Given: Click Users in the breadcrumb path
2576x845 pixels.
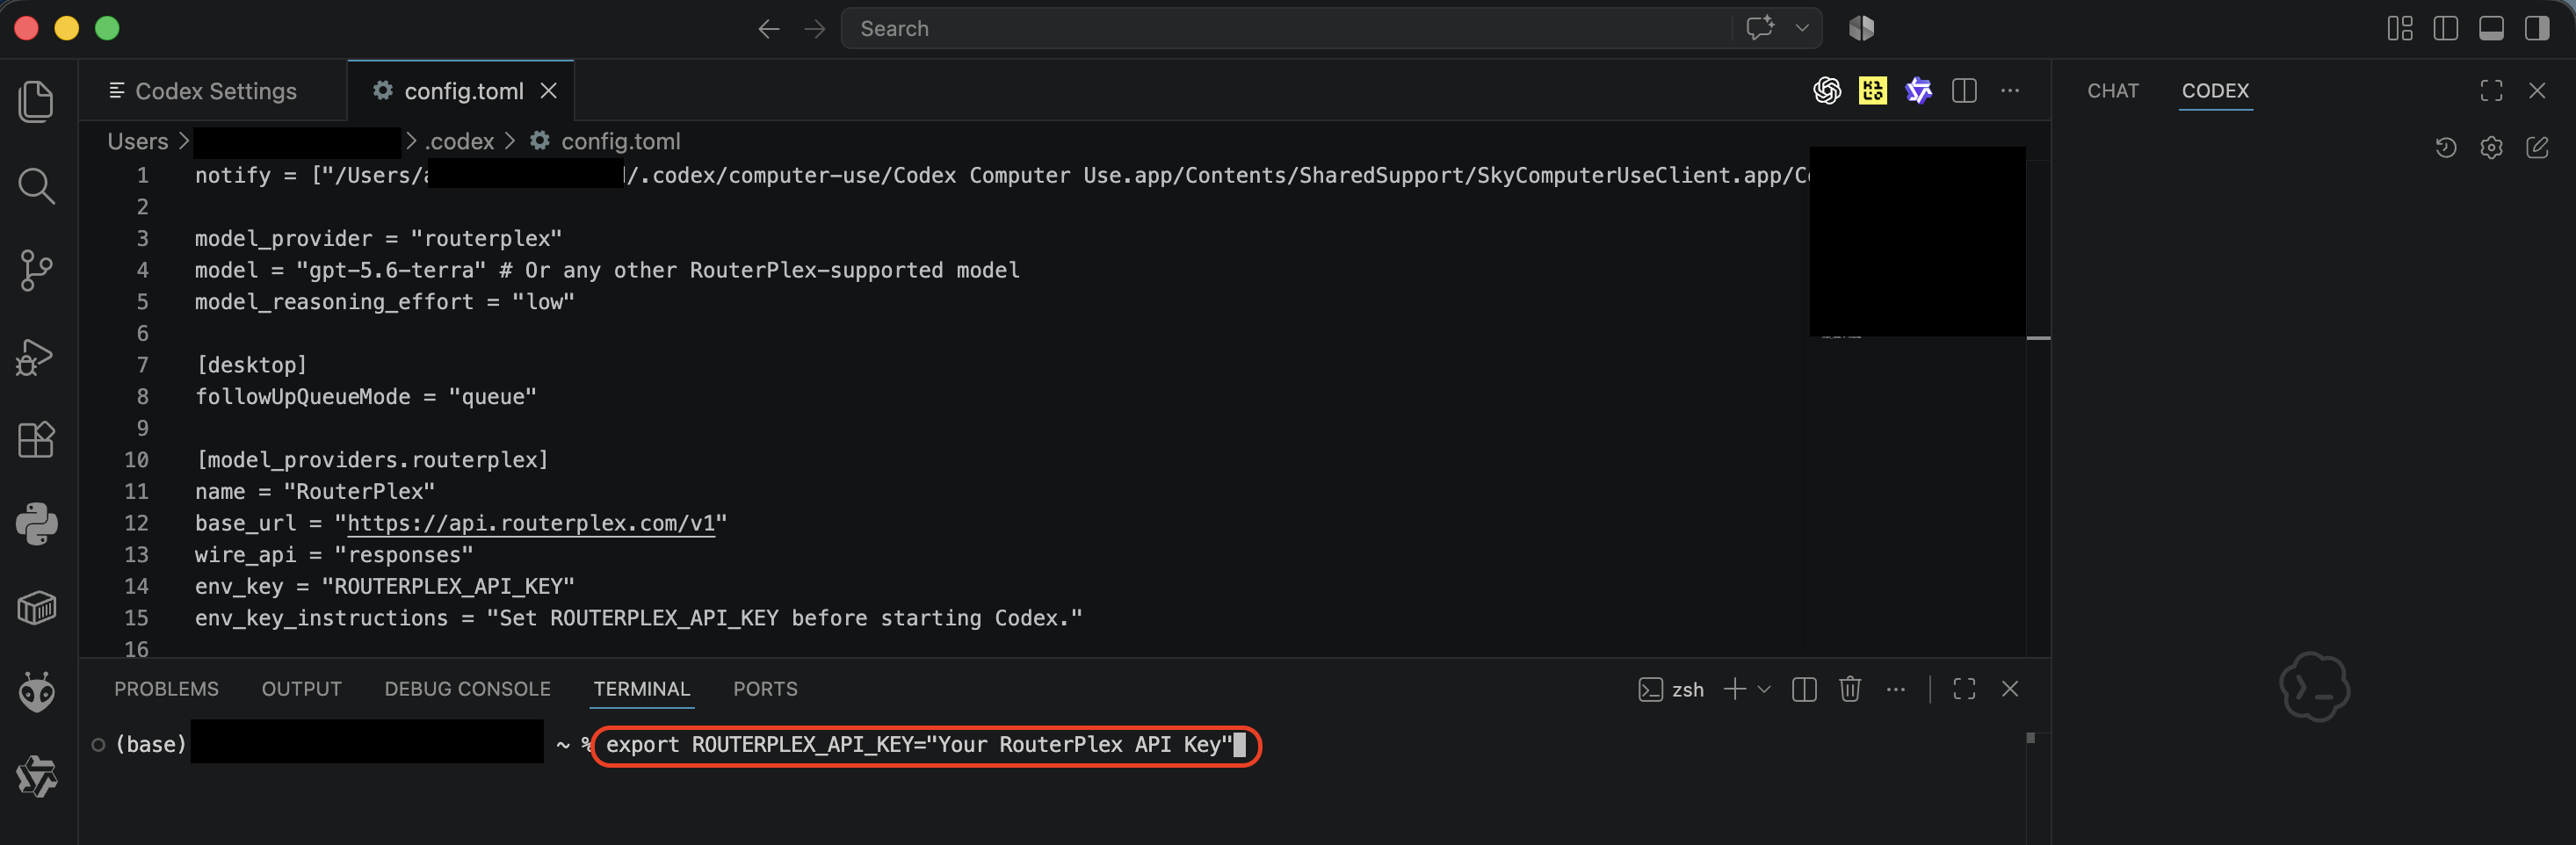Looking at the screenshot, I should [x=138, y=142].
